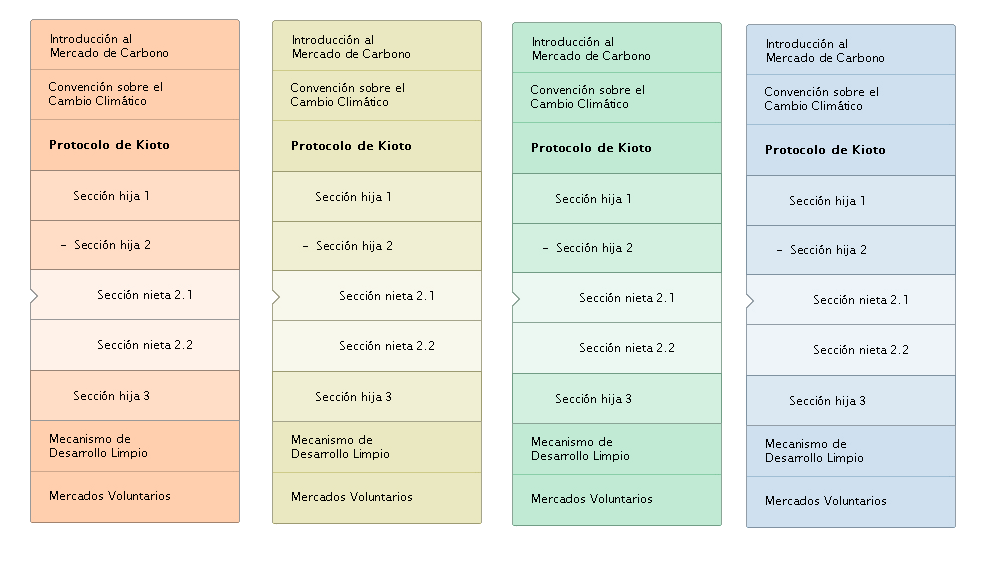Open Protocolo de Kioto in orange menu
The width and height of the screenshot is (1008, 579).
135,145
